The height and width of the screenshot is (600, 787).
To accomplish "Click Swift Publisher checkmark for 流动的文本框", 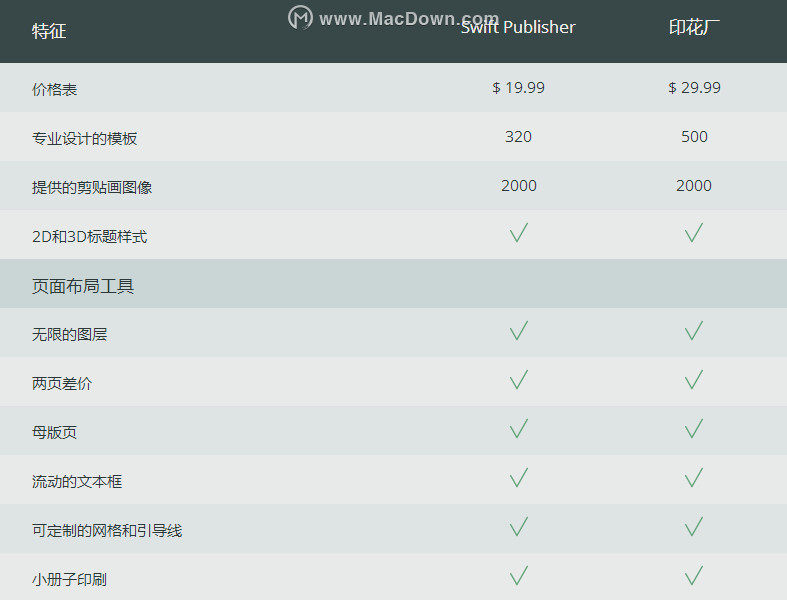I will [x=518, y=478].
